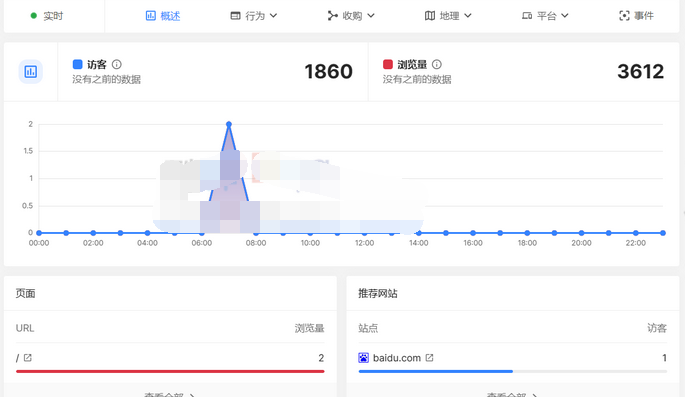
Task: Click the 地理 map icon
Action: (x=430, y=16)
